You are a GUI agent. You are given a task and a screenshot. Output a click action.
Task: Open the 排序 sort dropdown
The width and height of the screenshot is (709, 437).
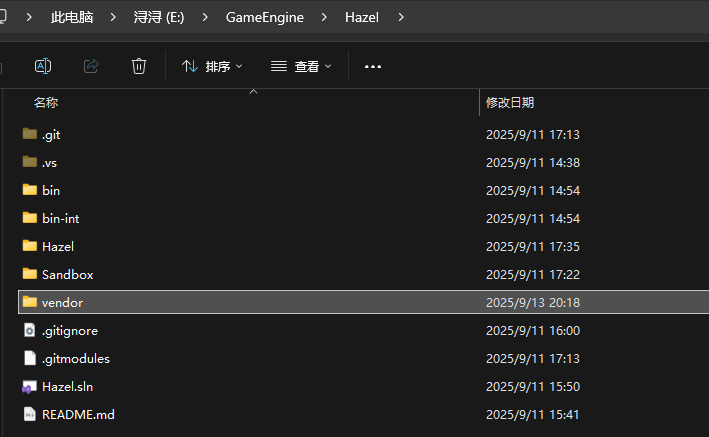click(x=212, y=66)
